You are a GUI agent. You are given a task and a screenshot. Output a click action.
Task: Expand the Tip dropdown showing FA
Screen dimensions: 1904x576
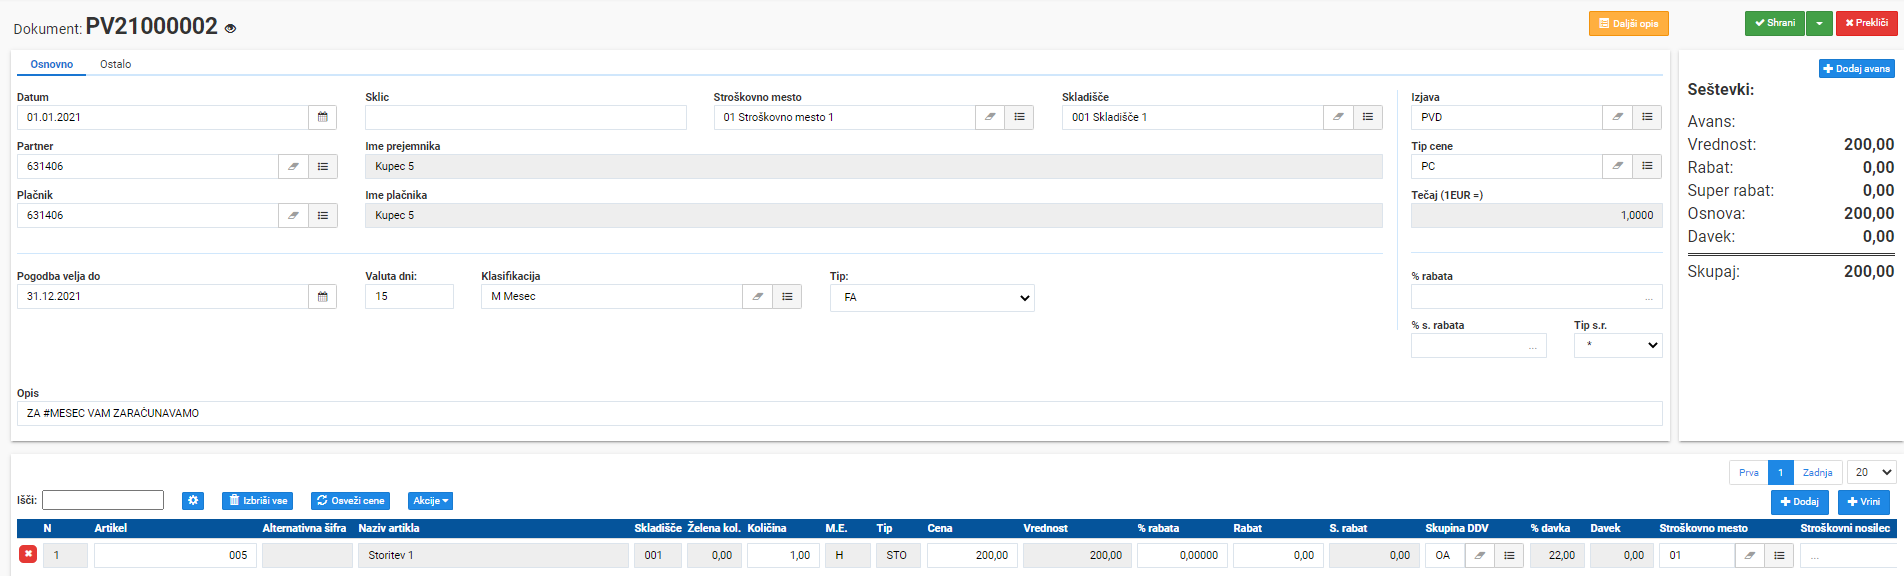click(x=932, y=298)
